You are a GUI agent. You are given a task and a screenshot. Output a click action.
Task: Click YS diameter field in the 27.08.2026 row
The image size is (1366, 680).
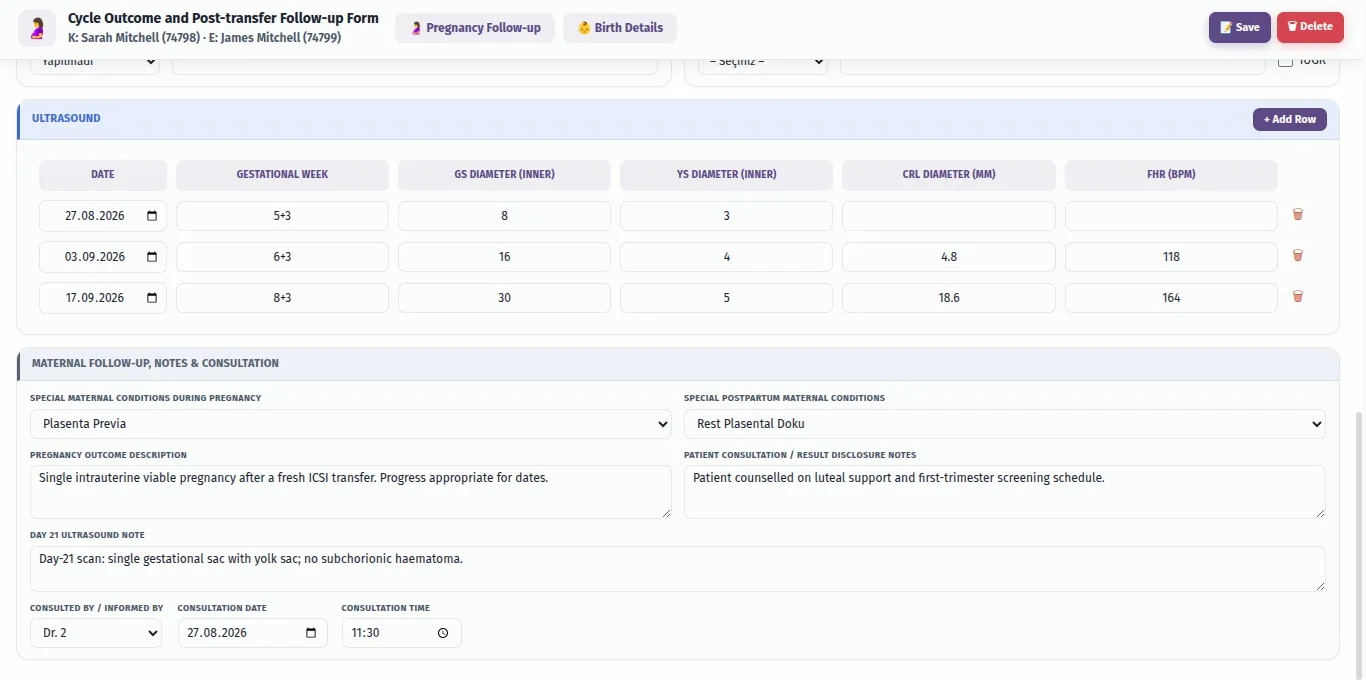(726, 216)
